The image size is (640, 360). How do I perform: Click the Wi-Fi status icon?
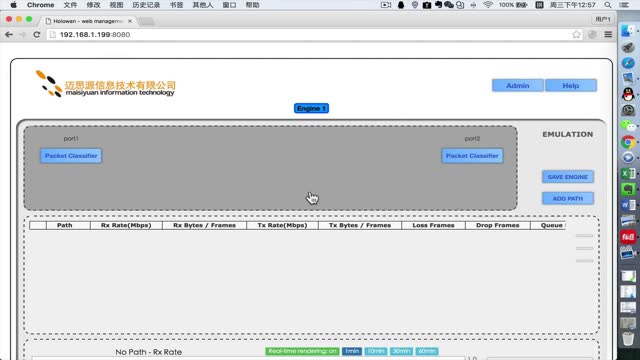click(x=488, y=5)
